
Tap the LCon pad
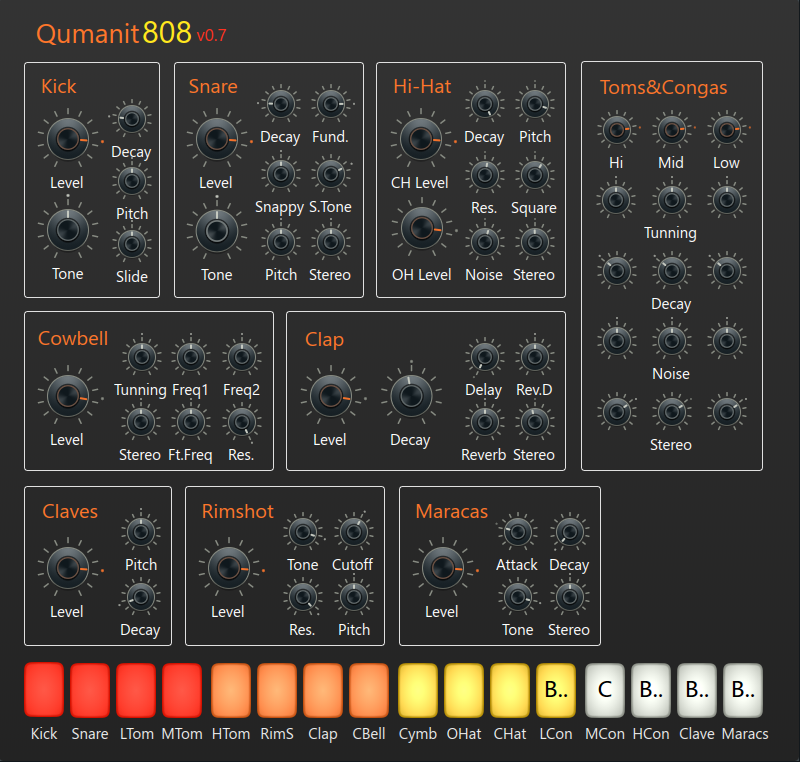556,690
